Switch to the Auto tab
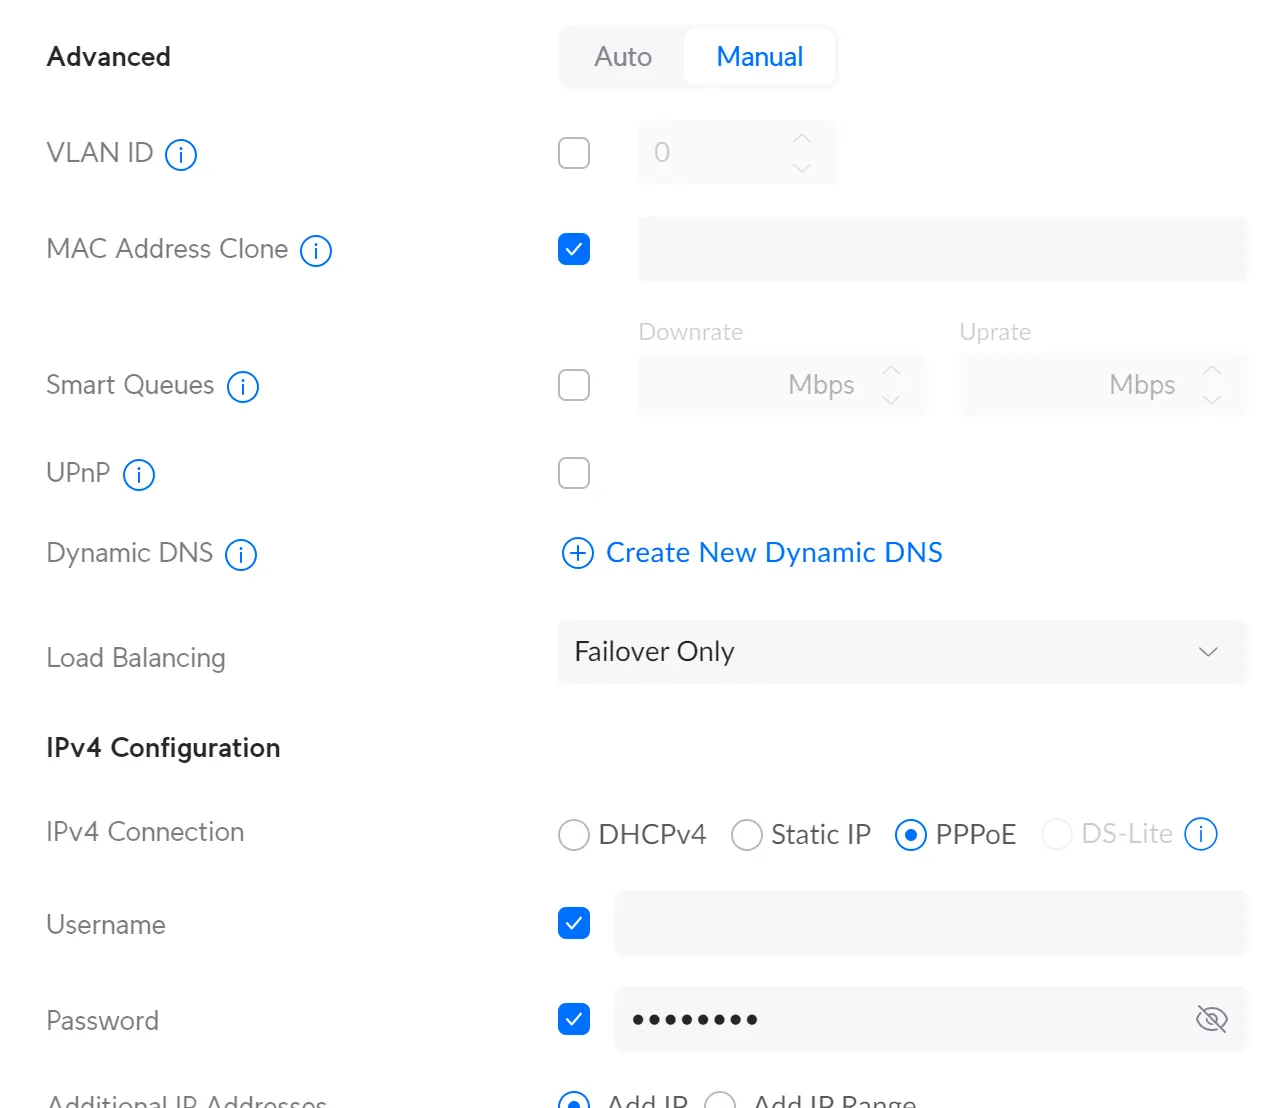 point(622,57)
